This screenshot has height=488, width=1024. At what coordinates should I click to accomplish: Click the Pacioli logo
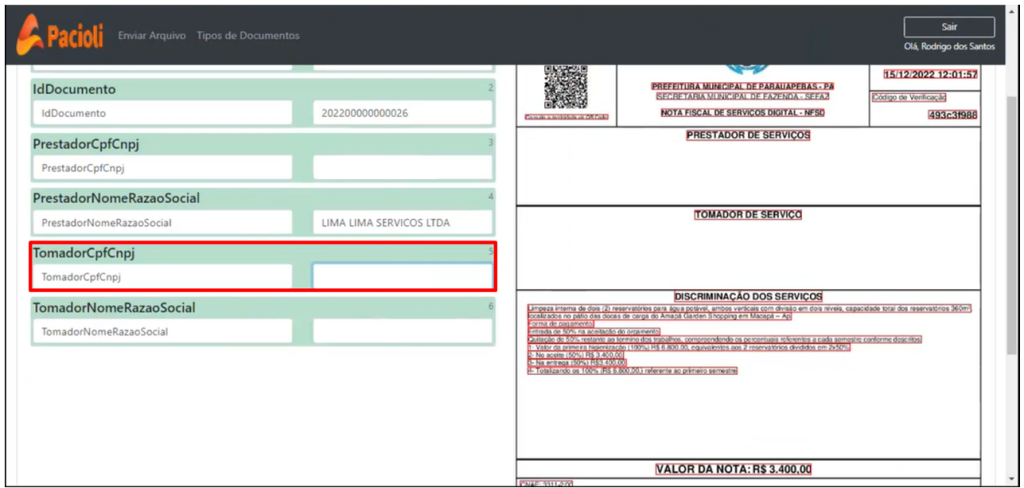point(59,35)
